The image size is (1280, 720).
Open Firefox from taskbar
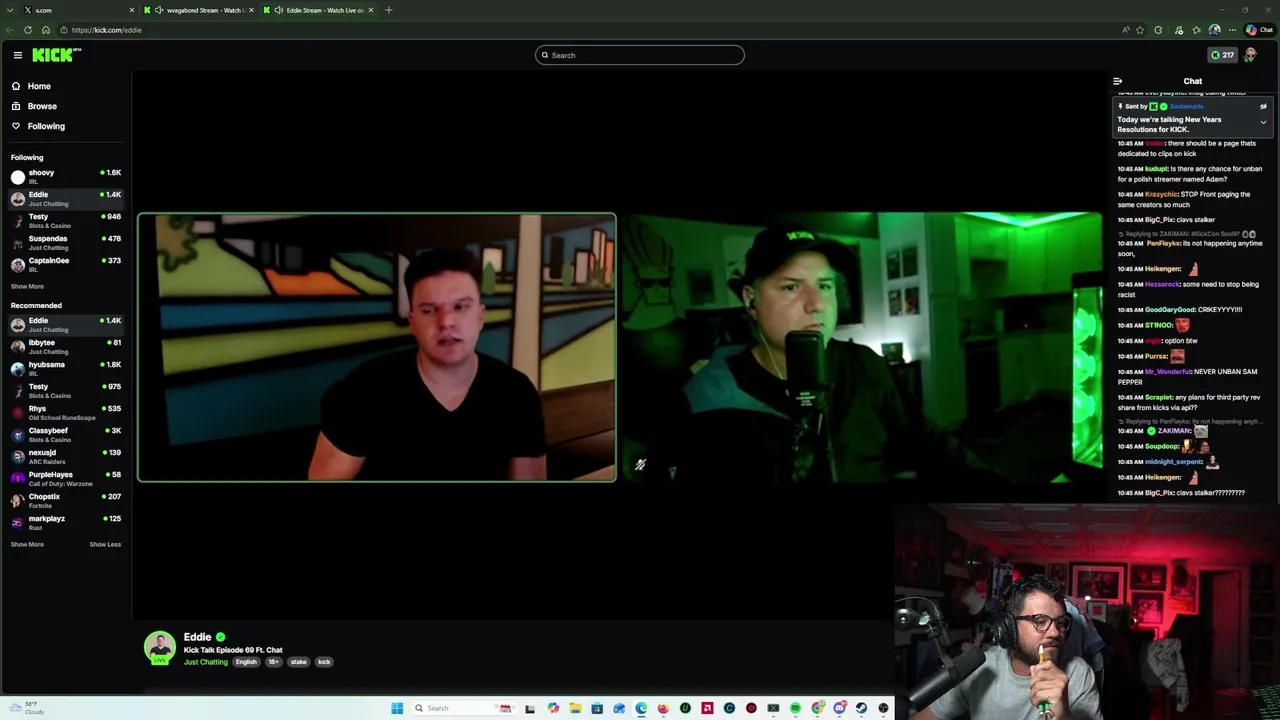pyautogui.click(x=663, y=708)
